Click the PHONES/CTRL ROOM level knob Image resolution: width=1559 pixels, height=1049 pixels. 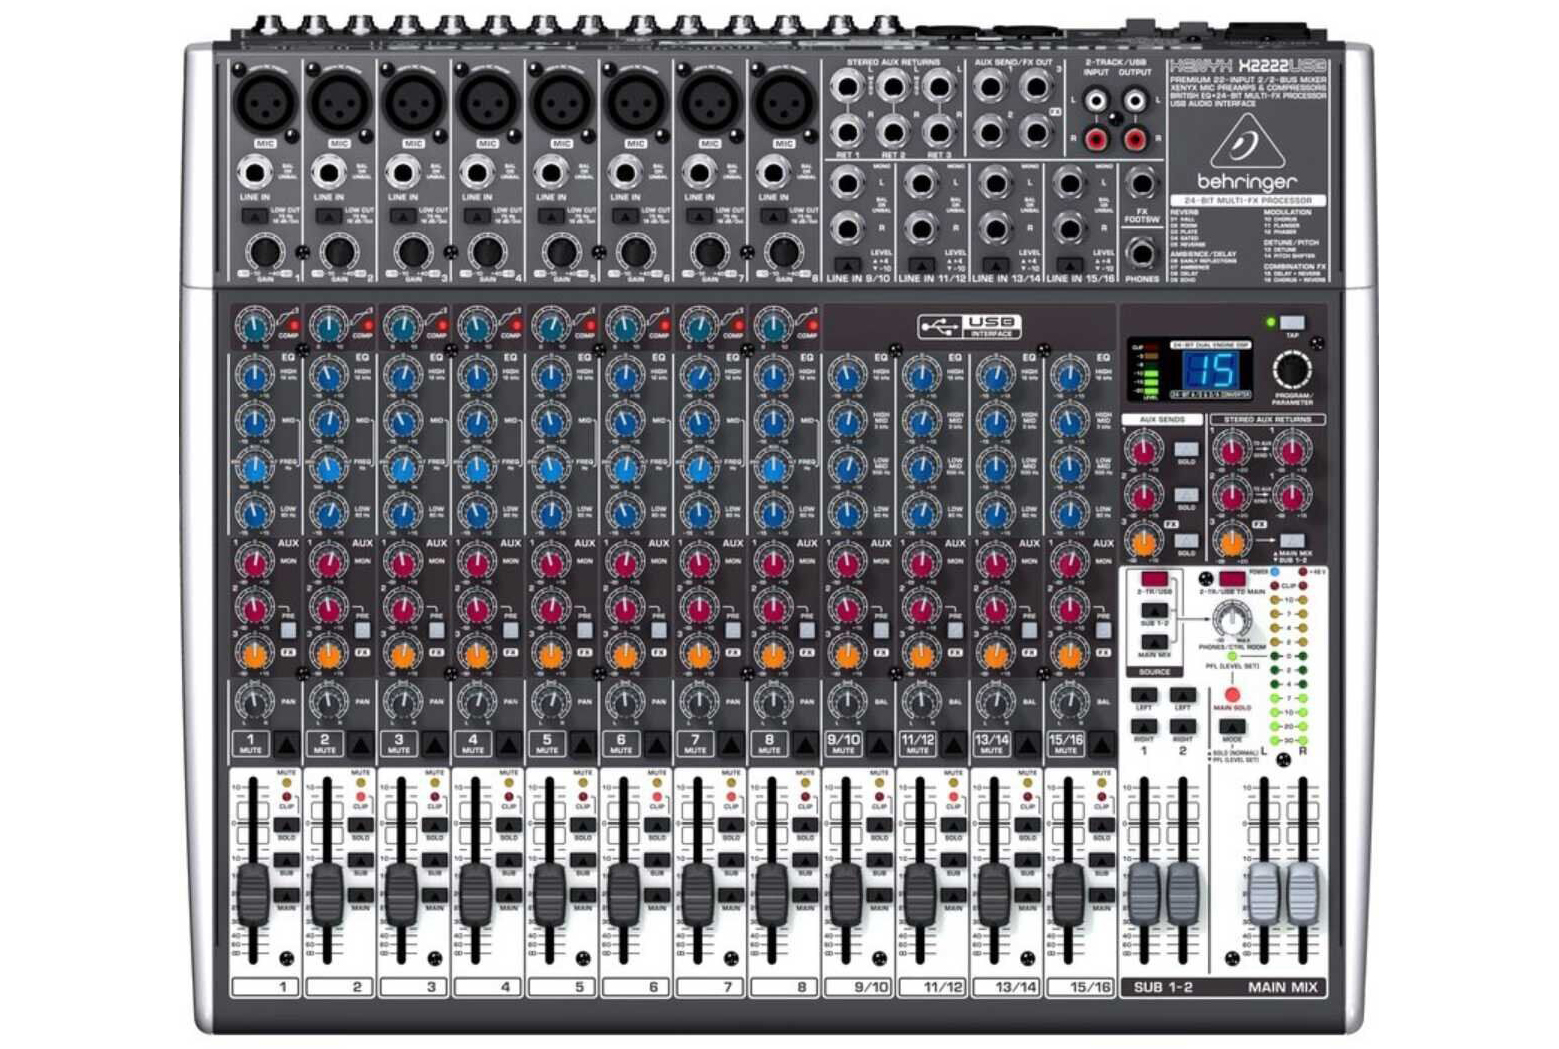pos(1231,622)
